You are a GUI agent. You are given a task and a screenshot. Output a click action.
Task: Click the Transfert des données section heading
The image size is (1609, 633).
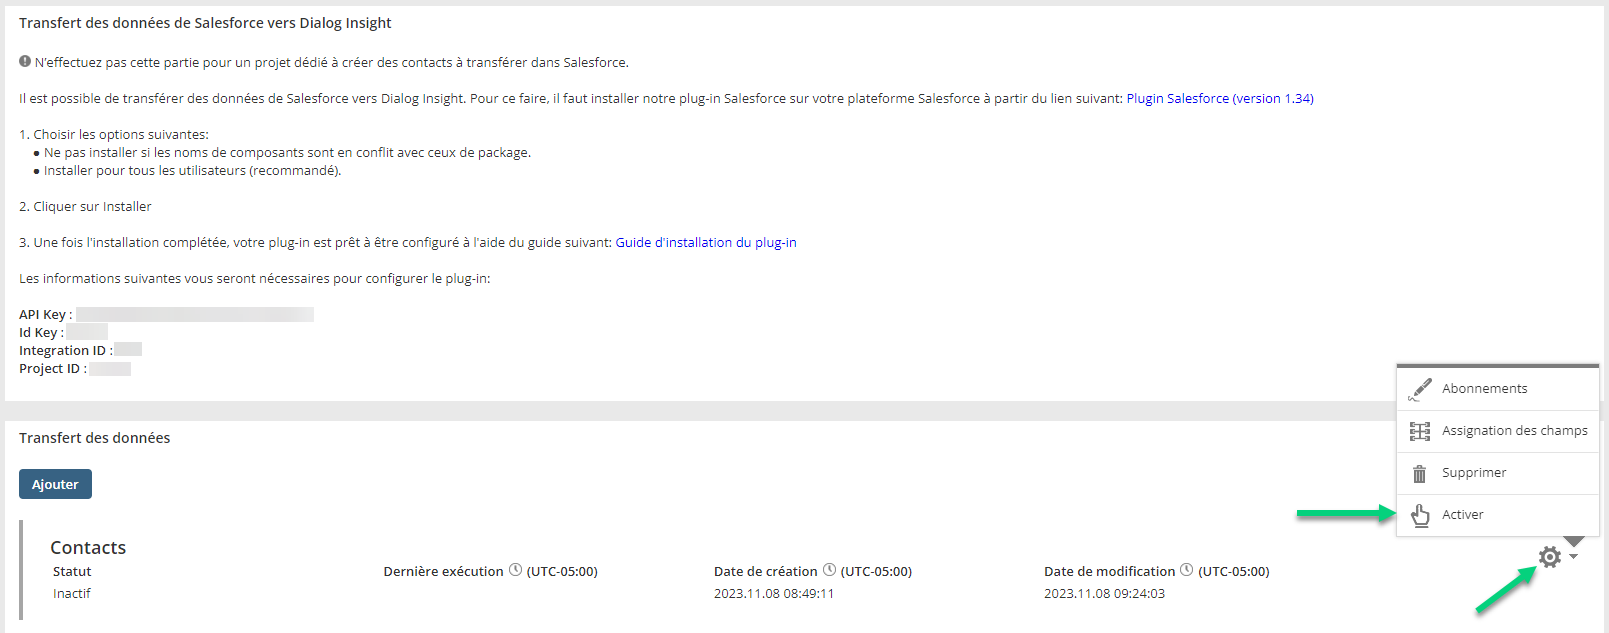[94, 438]
